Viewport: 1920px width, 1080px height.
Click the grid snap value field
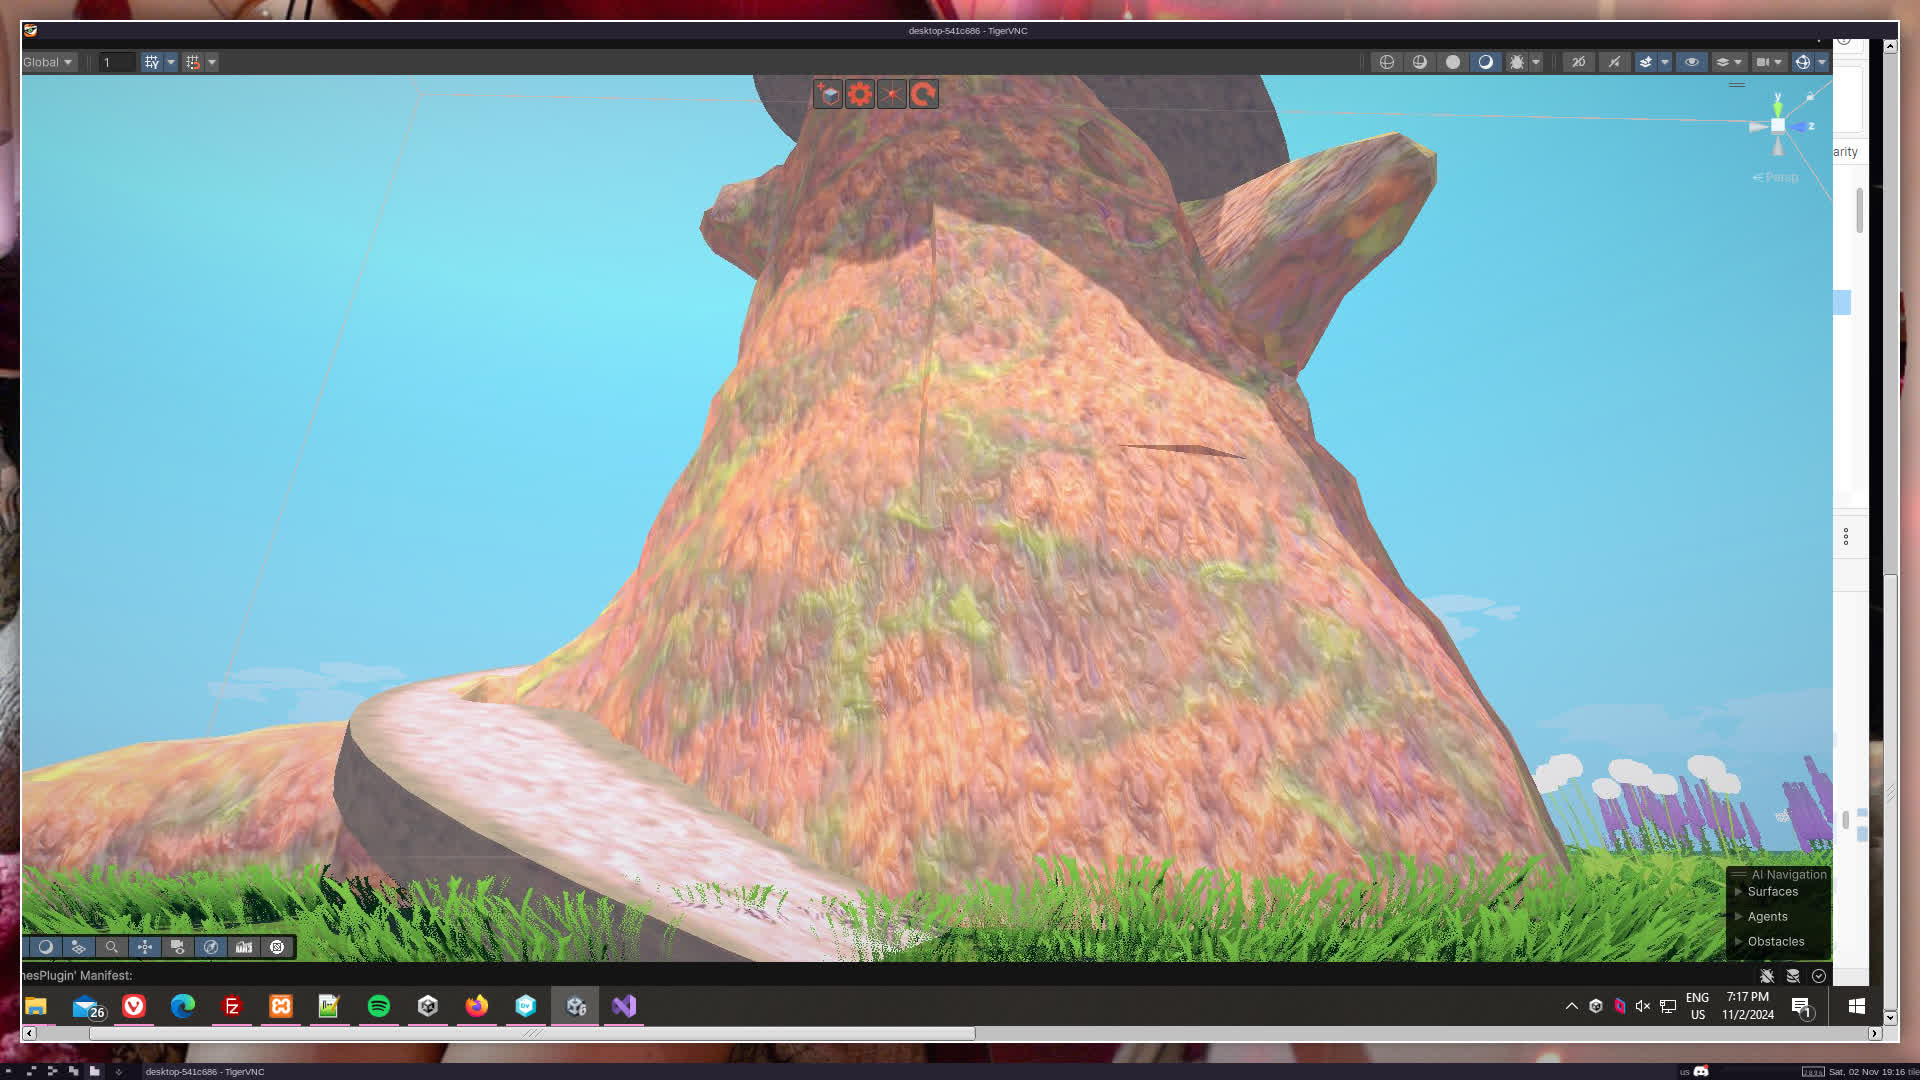(116, 62)
